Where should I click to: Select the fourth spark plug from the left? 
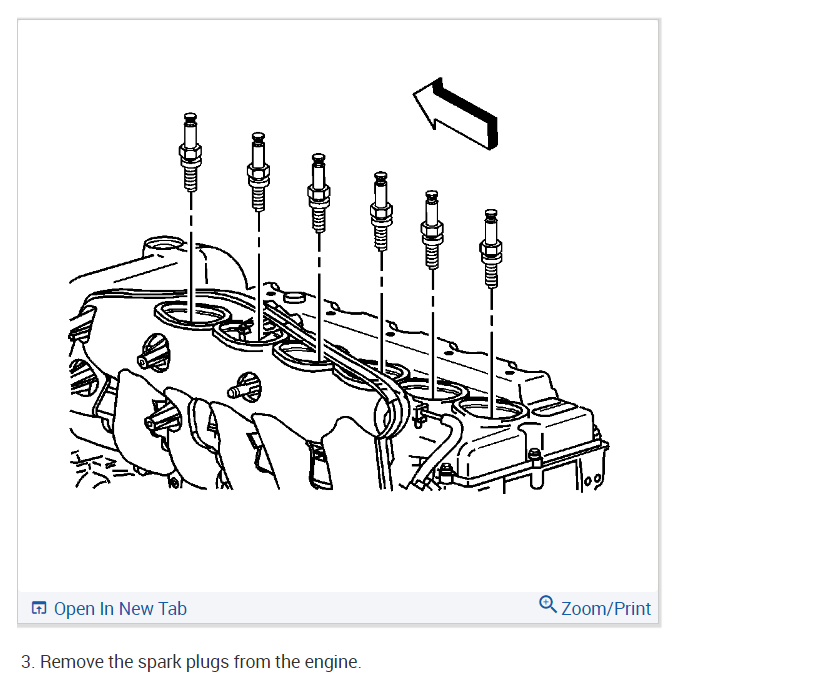(x=381, y=211)
